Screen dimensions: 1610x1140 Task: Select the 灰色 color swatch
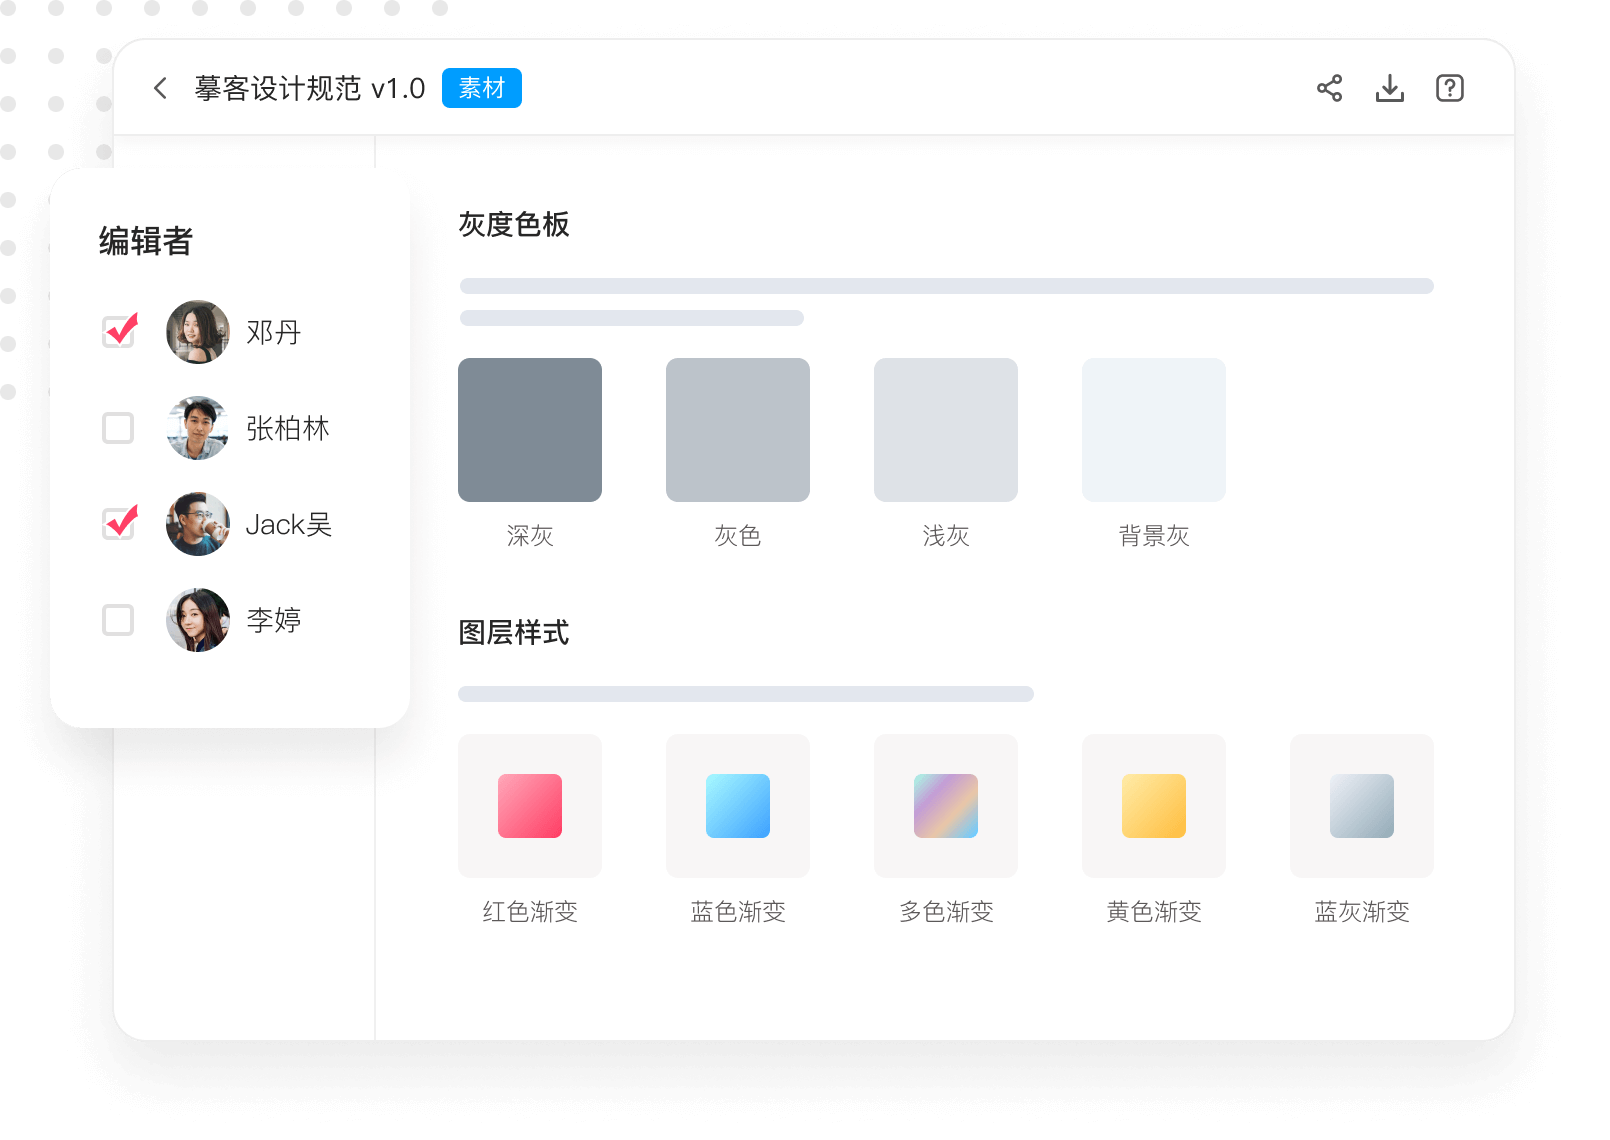click(738, 430)
